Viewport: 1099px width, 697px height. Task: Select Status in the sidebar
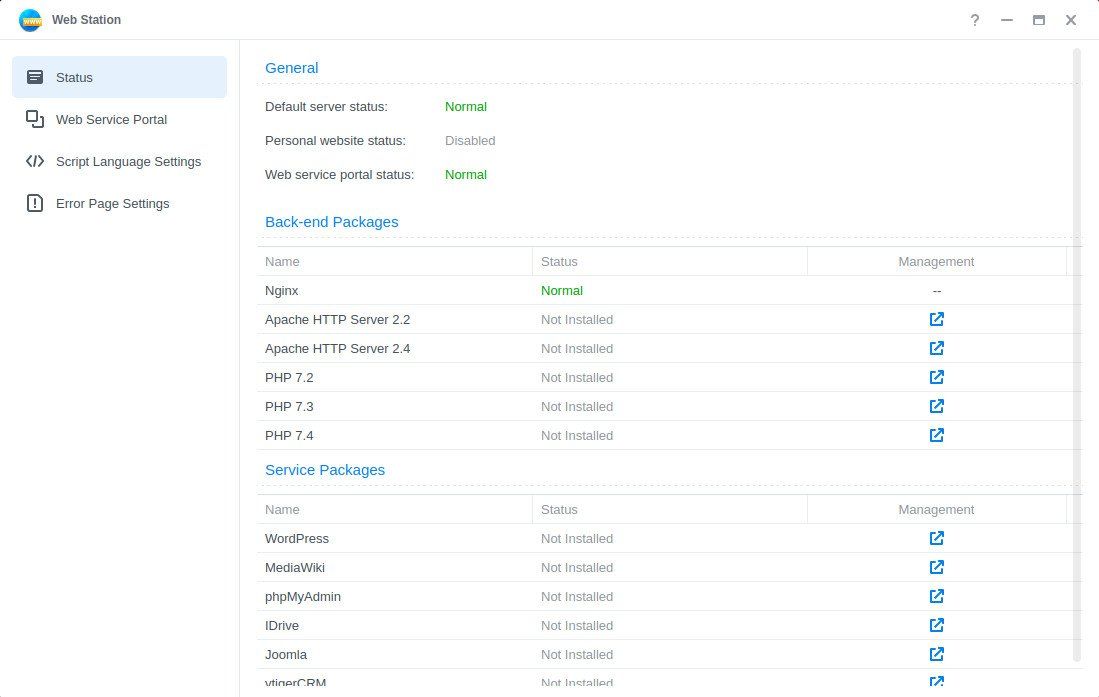tap(119, 77)
